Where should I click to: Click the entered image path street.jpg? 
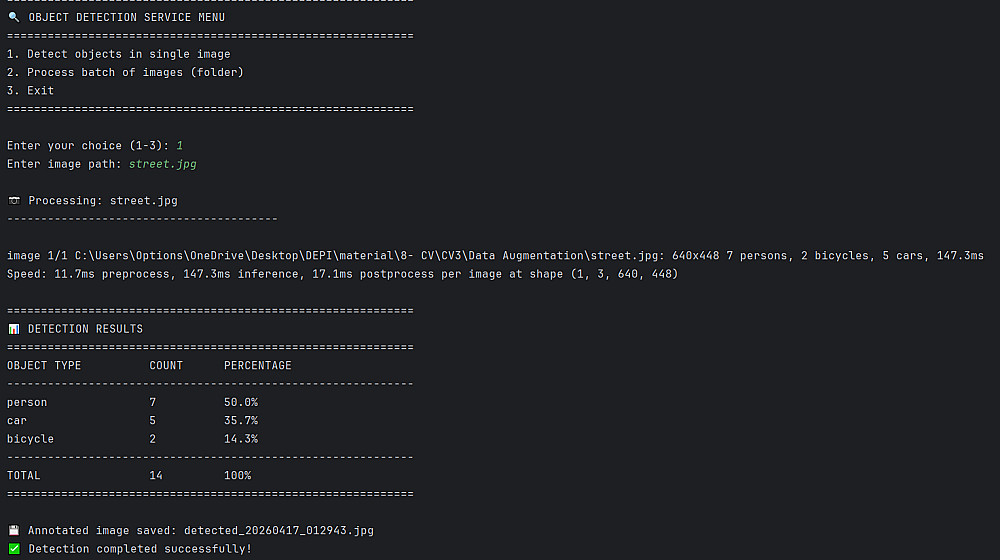[x=162, y=164]
